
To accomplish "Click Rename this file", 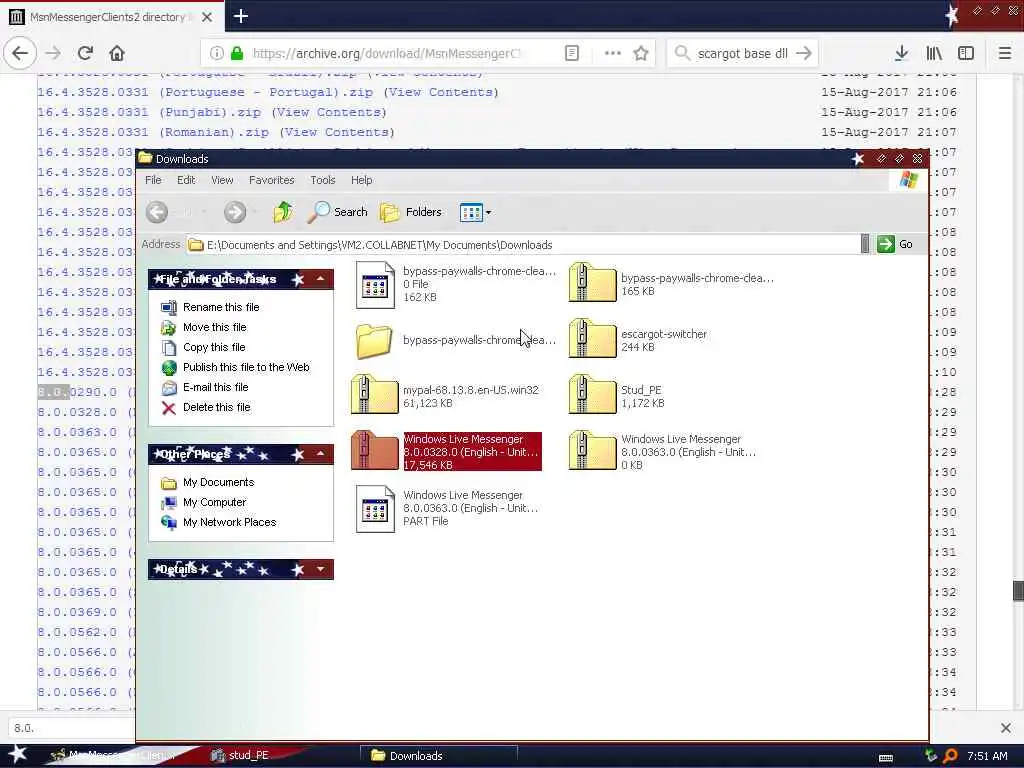I will [221, 307].
